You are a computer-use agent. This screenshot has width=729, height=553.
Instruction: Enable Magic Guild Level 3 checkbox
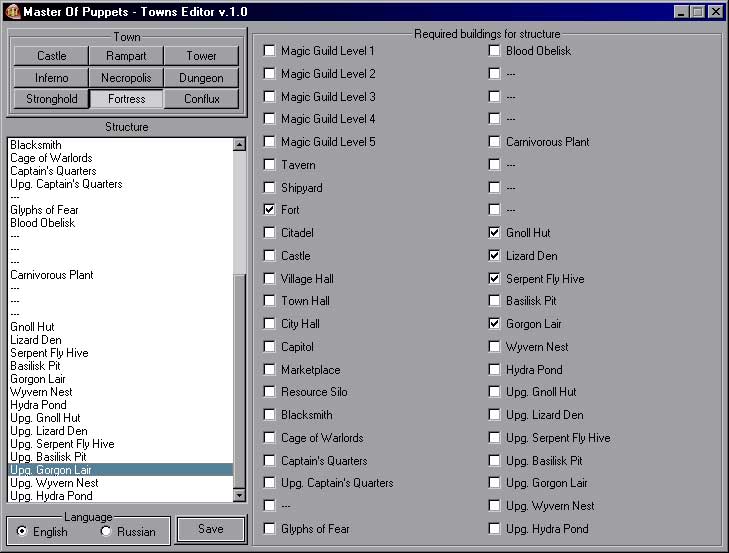pyautogui.click(x=269, y=96)
